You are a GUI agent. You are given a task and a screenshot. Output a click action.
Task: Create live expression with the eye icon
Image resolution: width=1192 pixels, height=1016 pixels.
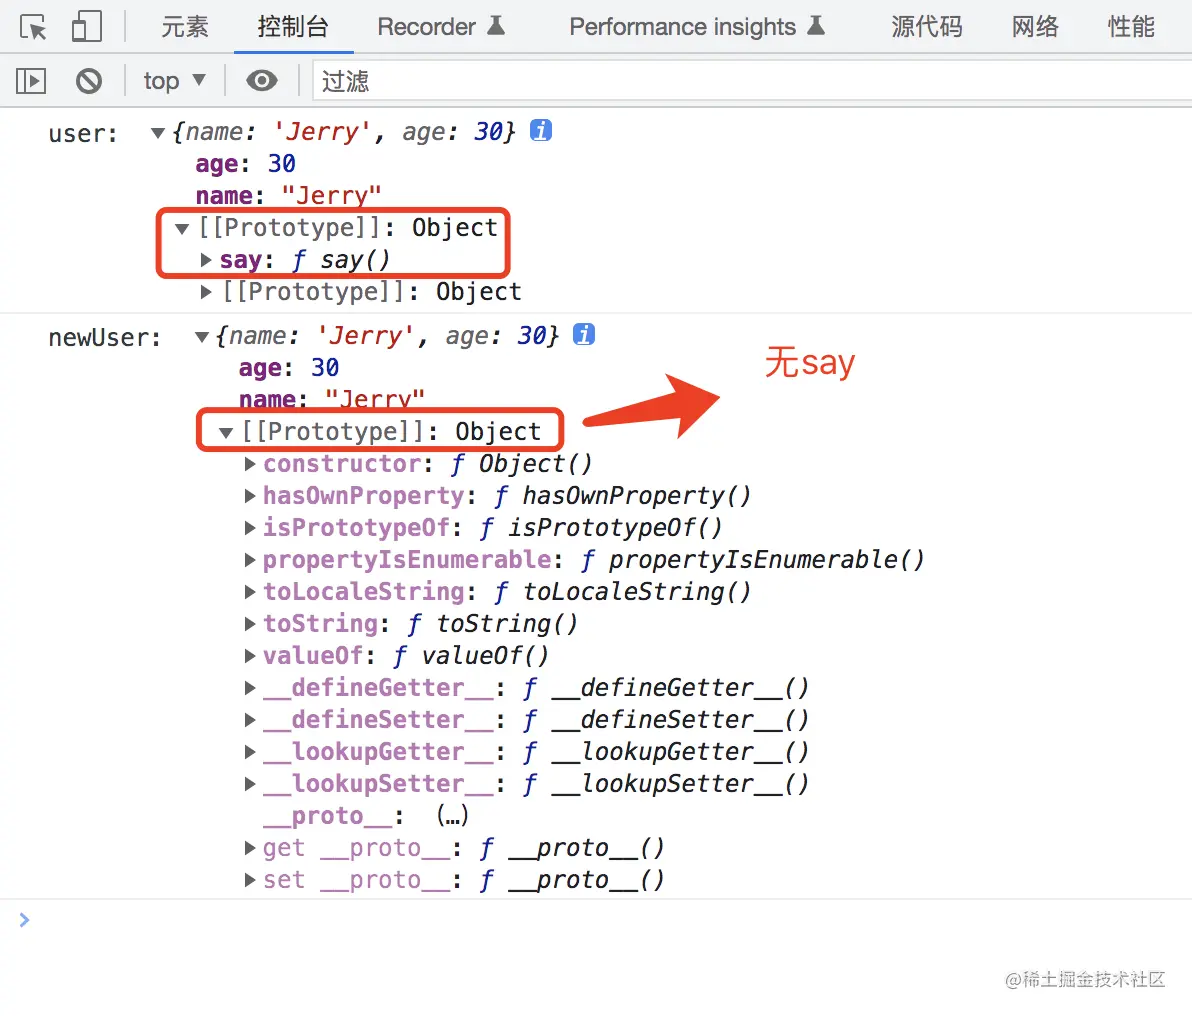262,81
